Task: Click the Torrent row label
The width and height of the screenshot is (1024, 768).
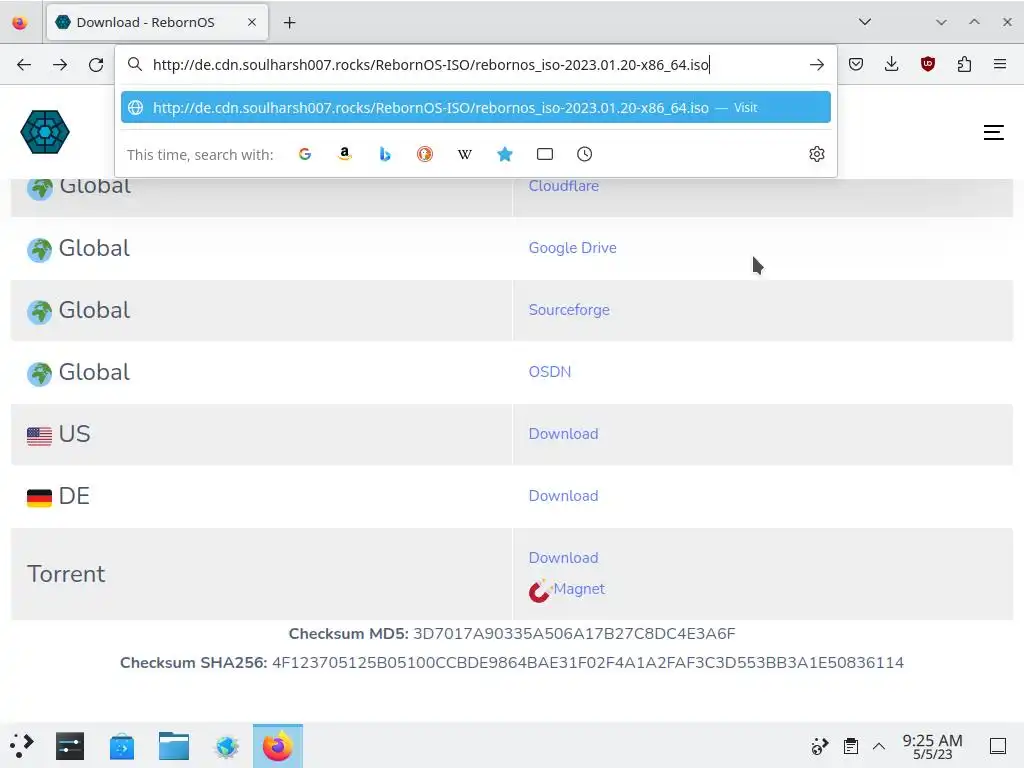Action: pyautogui.click(x=66, y=574)
